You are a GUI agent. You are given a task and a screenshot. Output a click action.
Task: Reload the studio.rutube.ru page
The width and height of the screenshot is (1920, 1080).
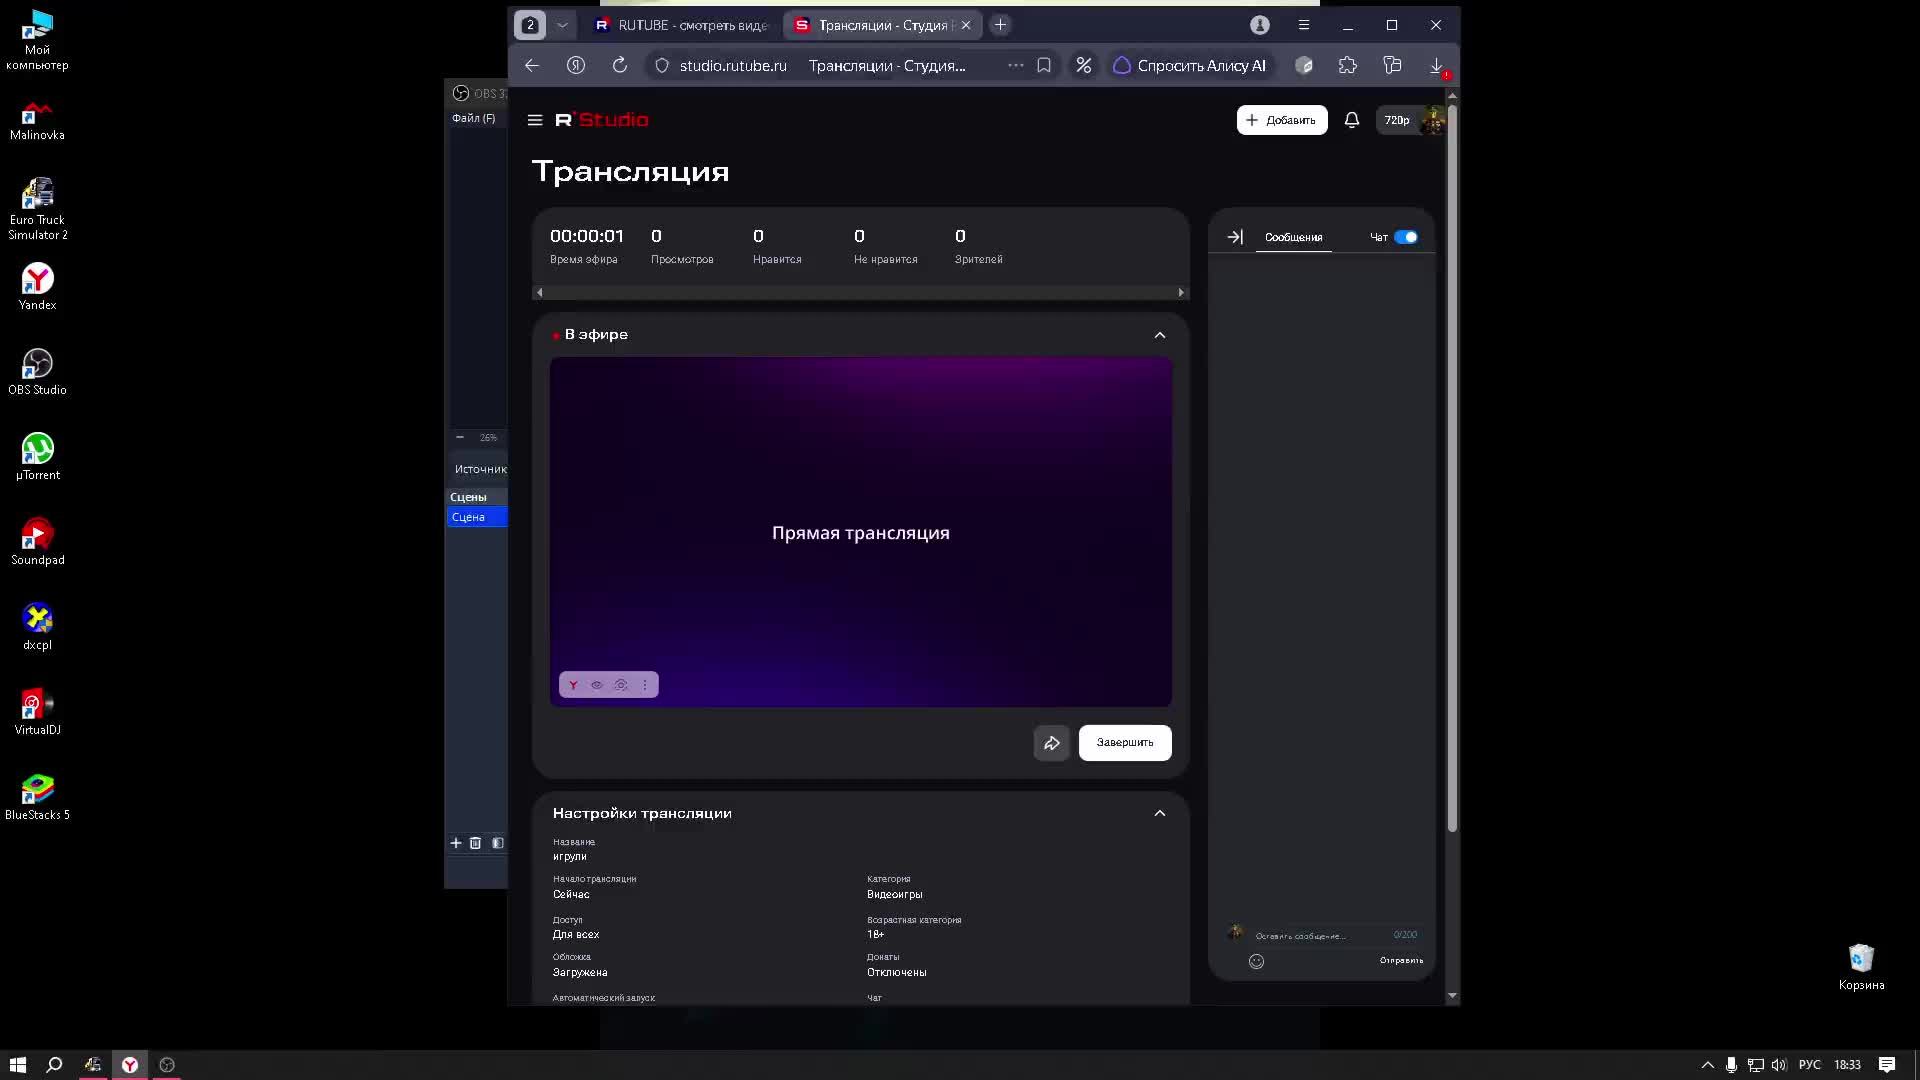click(x=620, y=66)
